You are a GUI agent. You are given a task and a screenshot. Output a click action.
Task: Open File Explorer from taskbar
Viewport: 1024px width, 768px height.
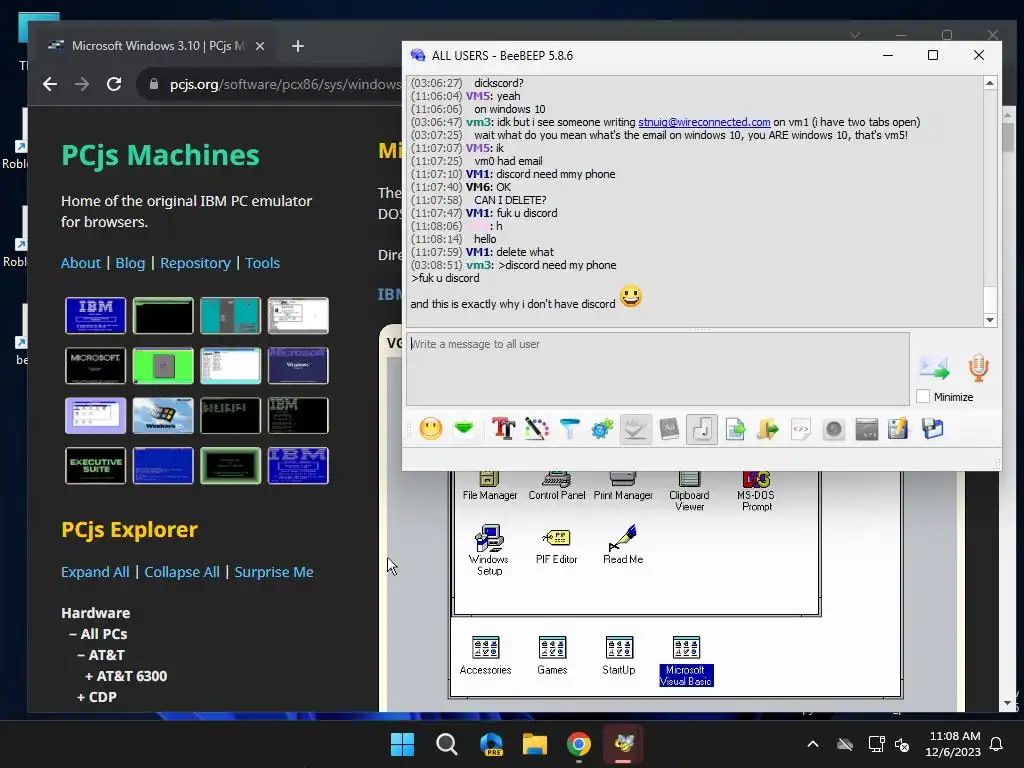[x=535, y=744]
